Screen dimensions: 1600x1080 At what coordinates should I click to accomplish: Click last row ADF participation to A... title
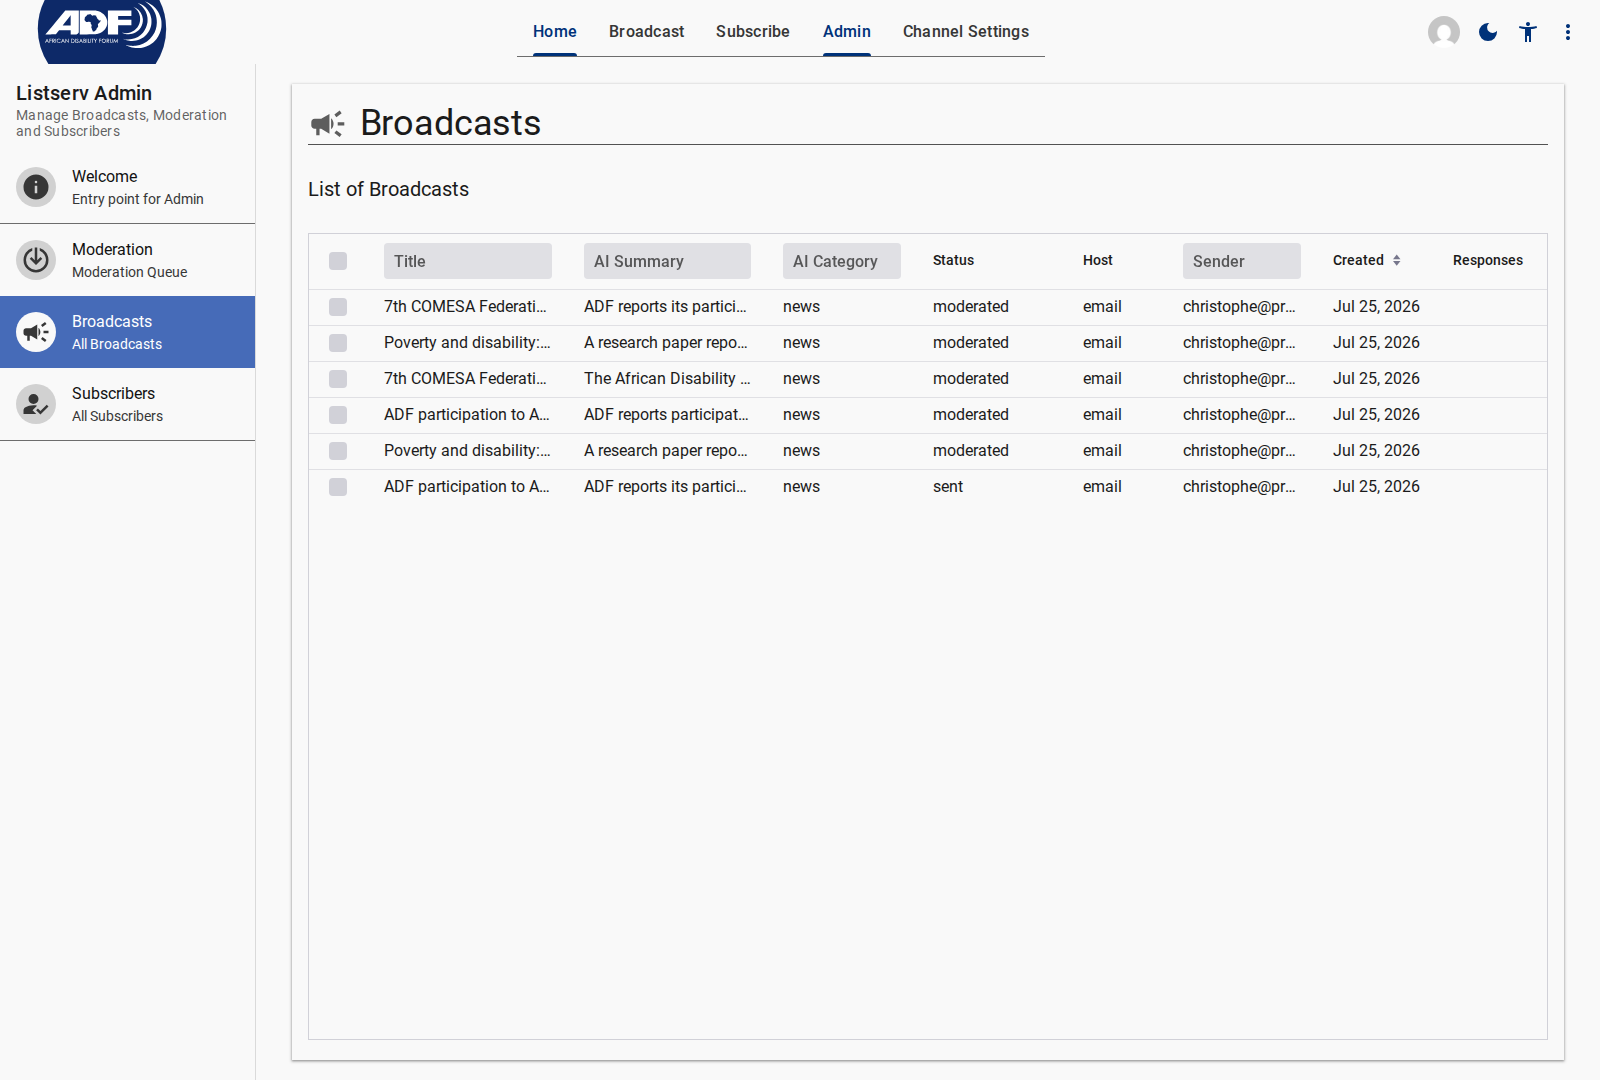coord(467,487)
